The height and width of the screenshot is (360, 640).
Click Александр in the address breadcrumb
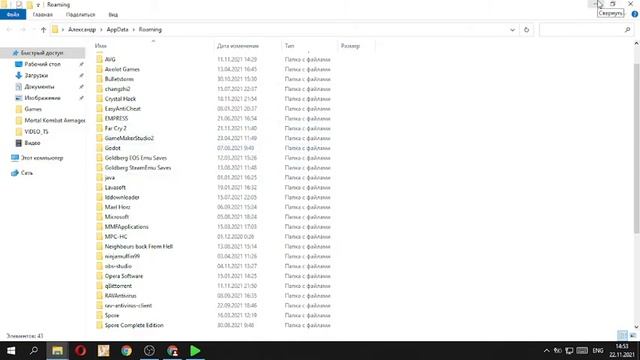pos(82,29)
